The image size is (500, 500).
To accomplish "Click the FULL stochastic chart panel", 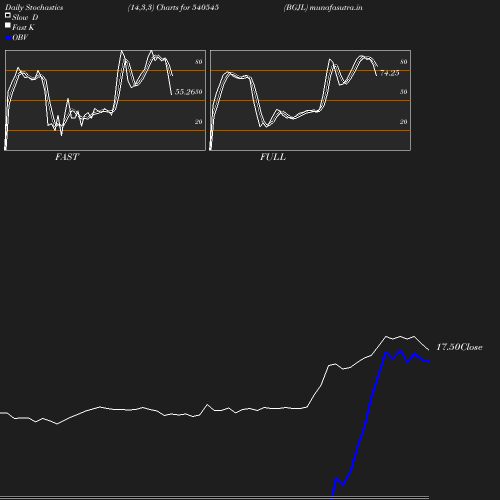I will pyautogui.click(x=310, y=100).
